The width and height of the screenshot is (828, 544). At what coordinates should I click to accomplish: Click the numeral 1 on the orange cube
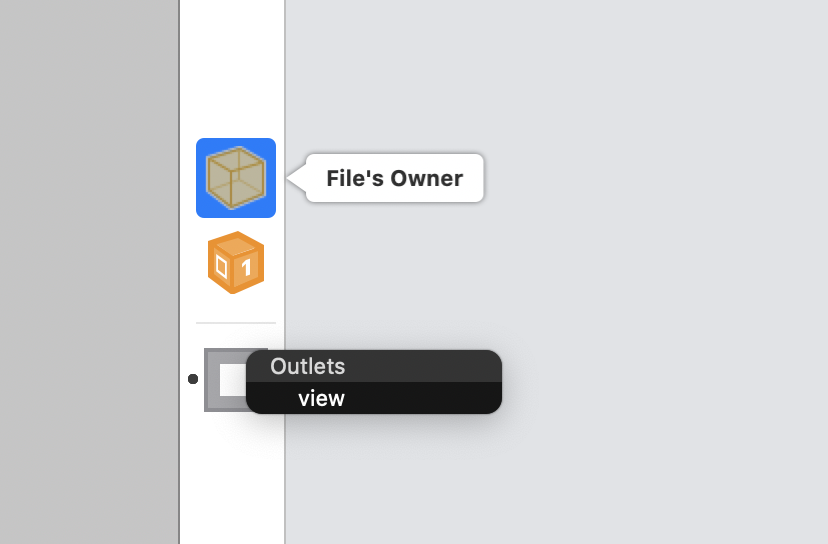[x=246, y=268]
